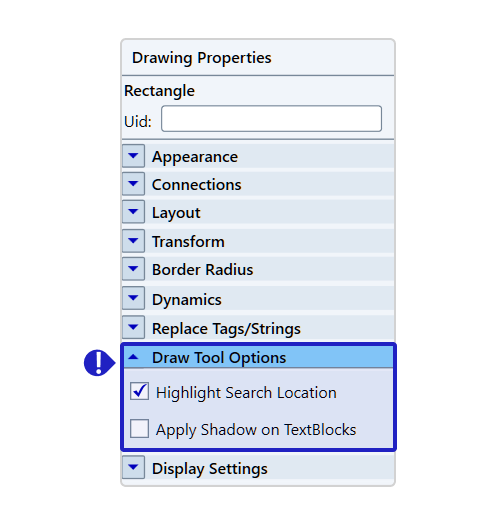Expand the Layout section arrow
The width and height of the screenshot is (477, 525).
click(x=134, y=212)
